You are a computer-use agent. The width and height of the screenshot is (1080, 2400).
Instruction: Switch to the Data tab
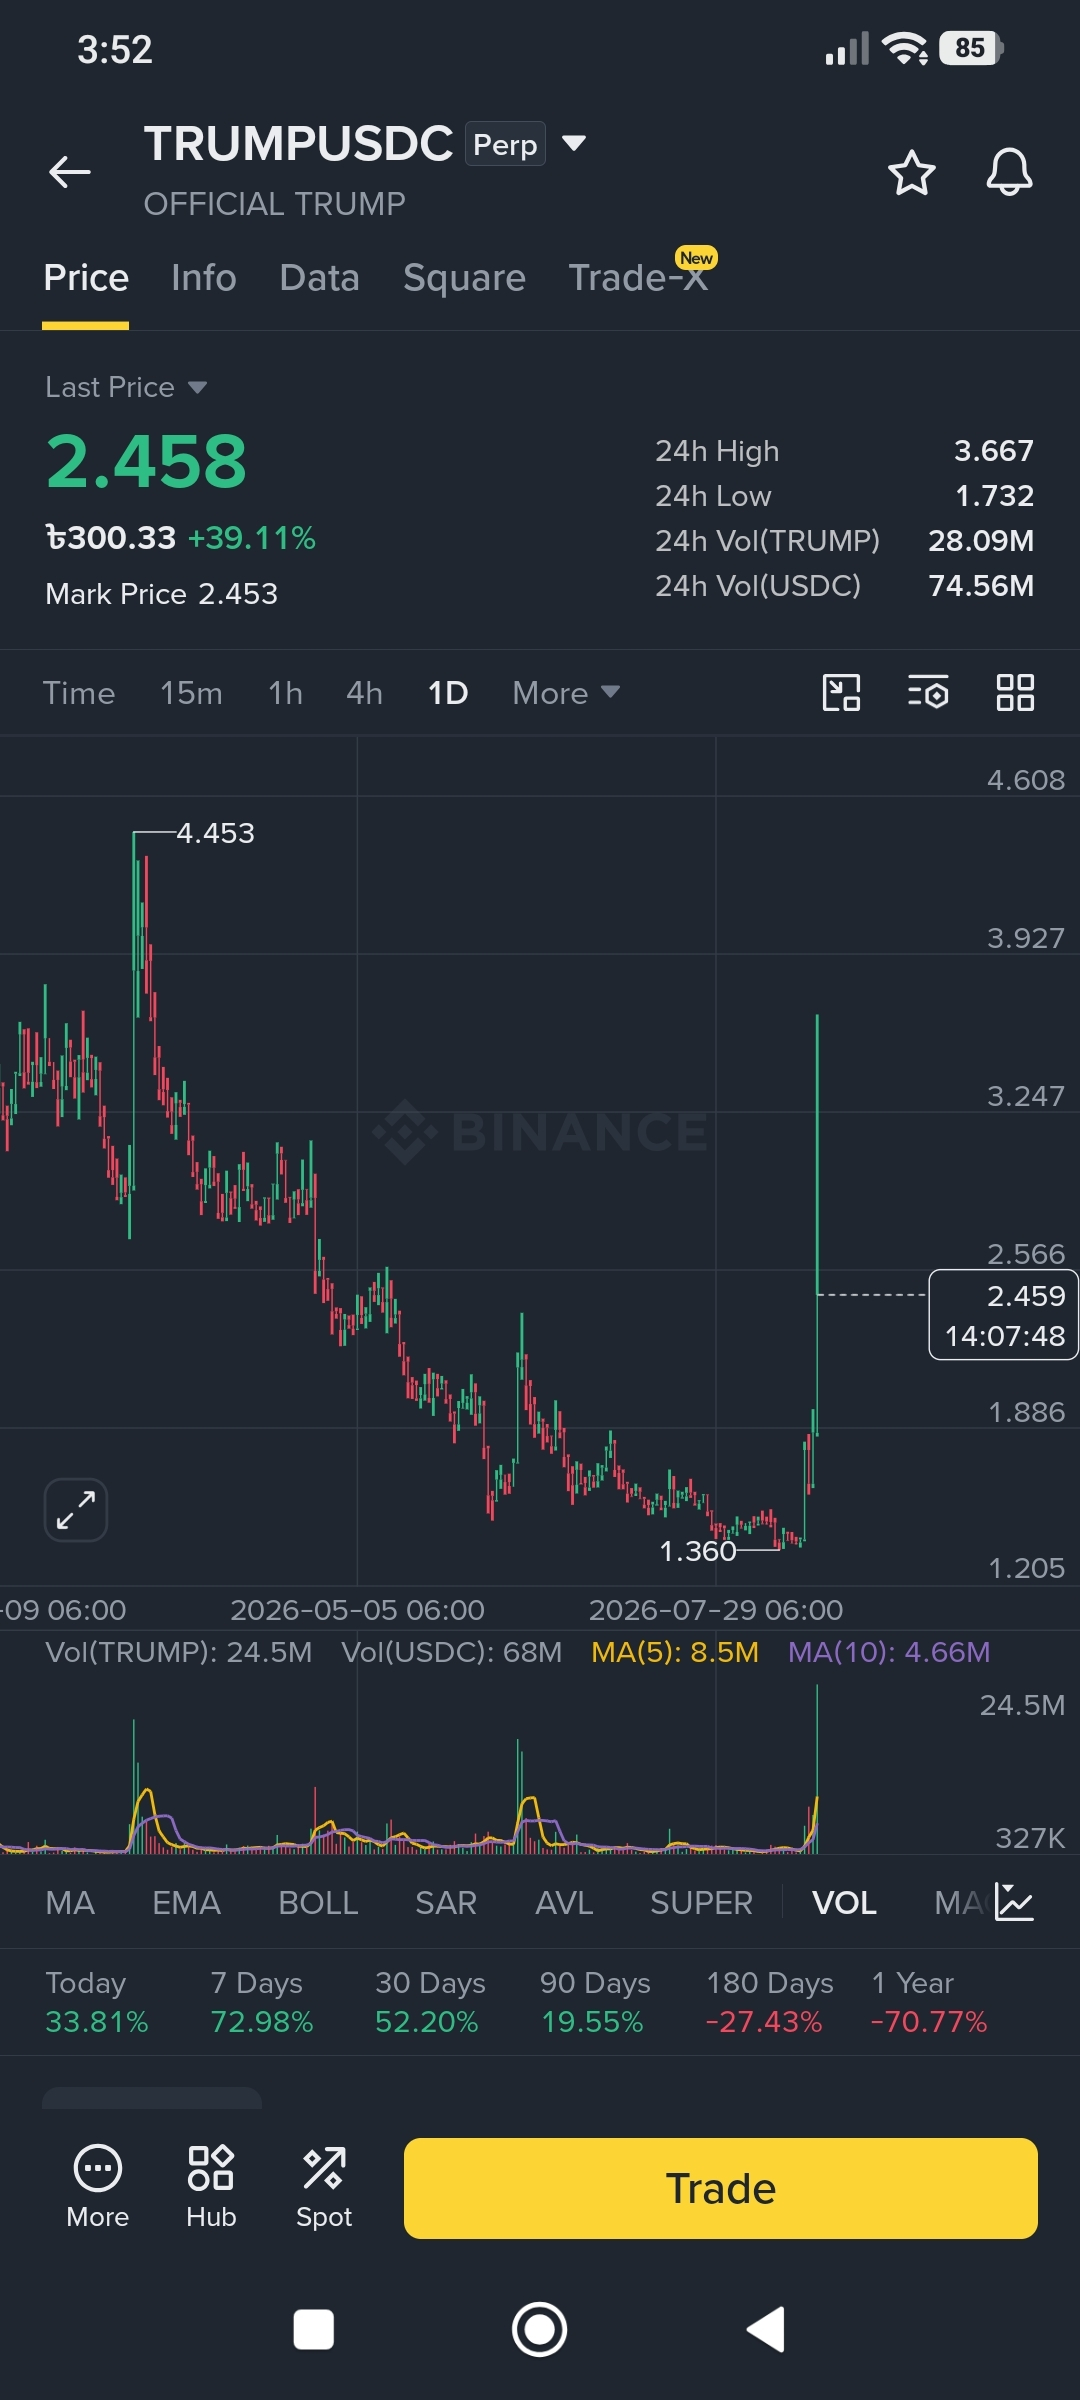(320, 278)
